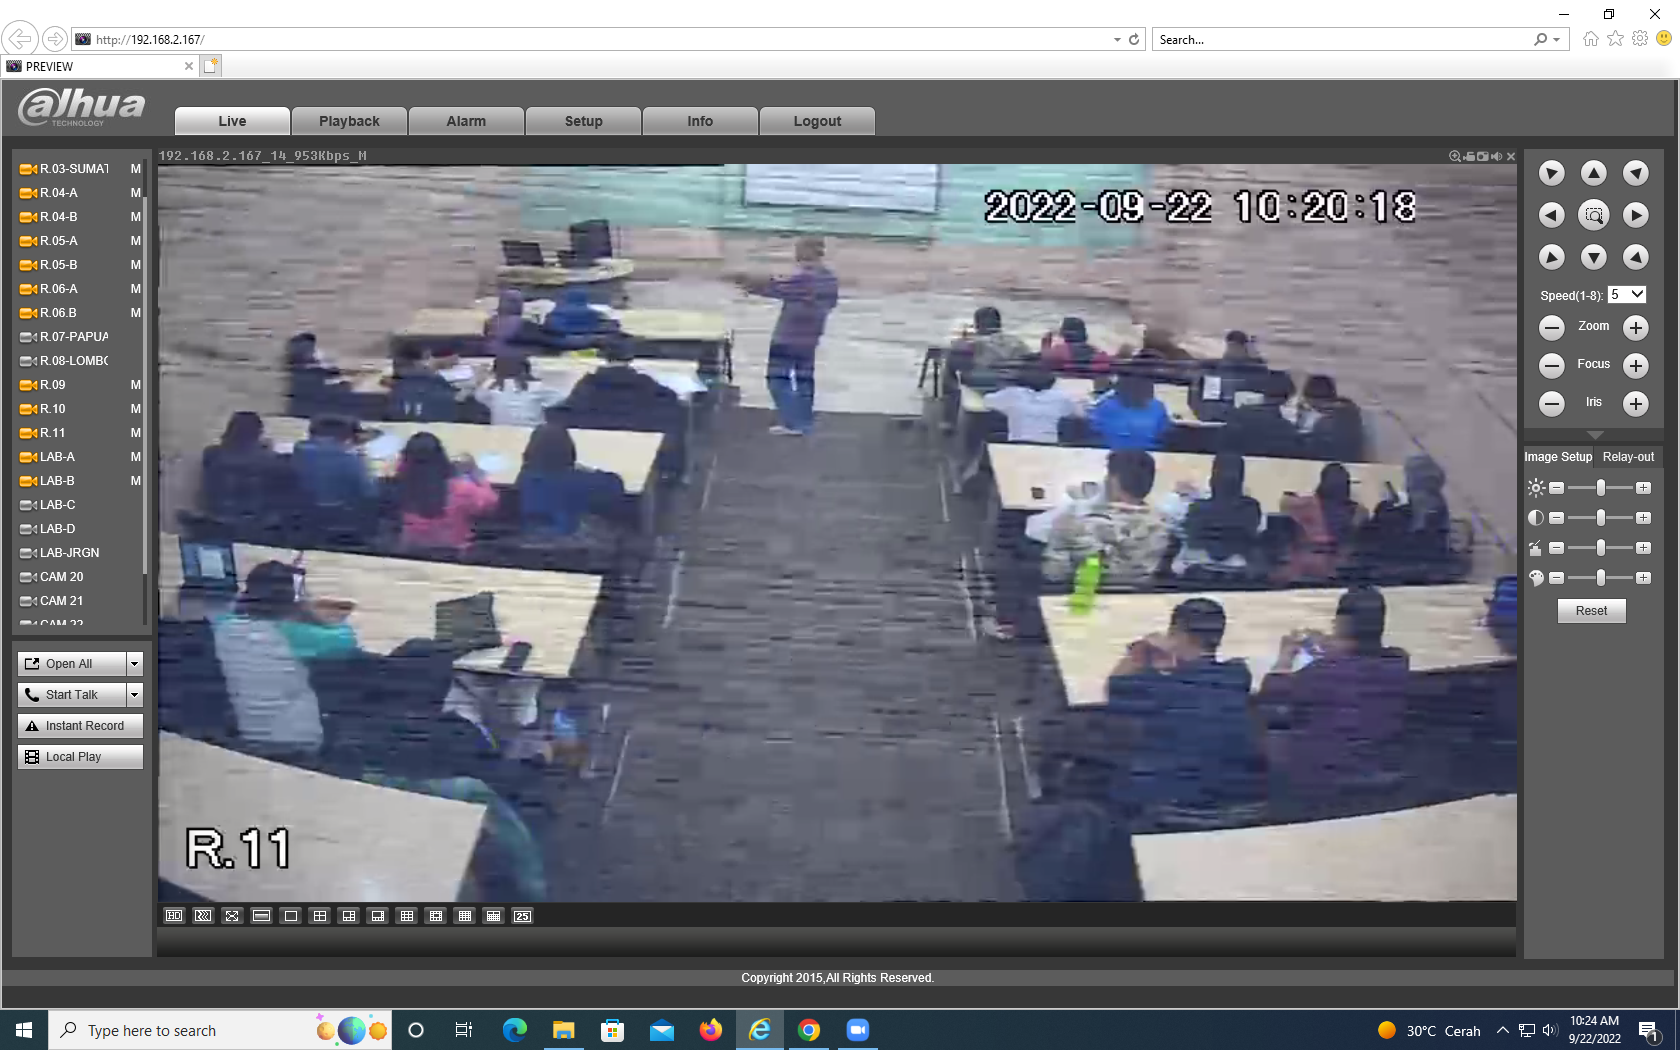Open the address bar history dropdown
1680x1050 pixels.
pos(1117,40)
